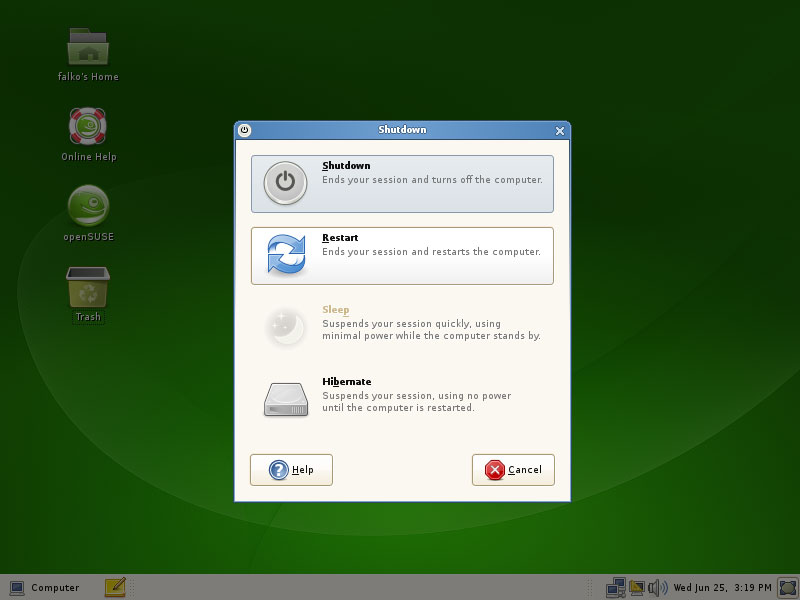Launch the Online Help desktop icon
800x600 pixels.
coord(88,135)
